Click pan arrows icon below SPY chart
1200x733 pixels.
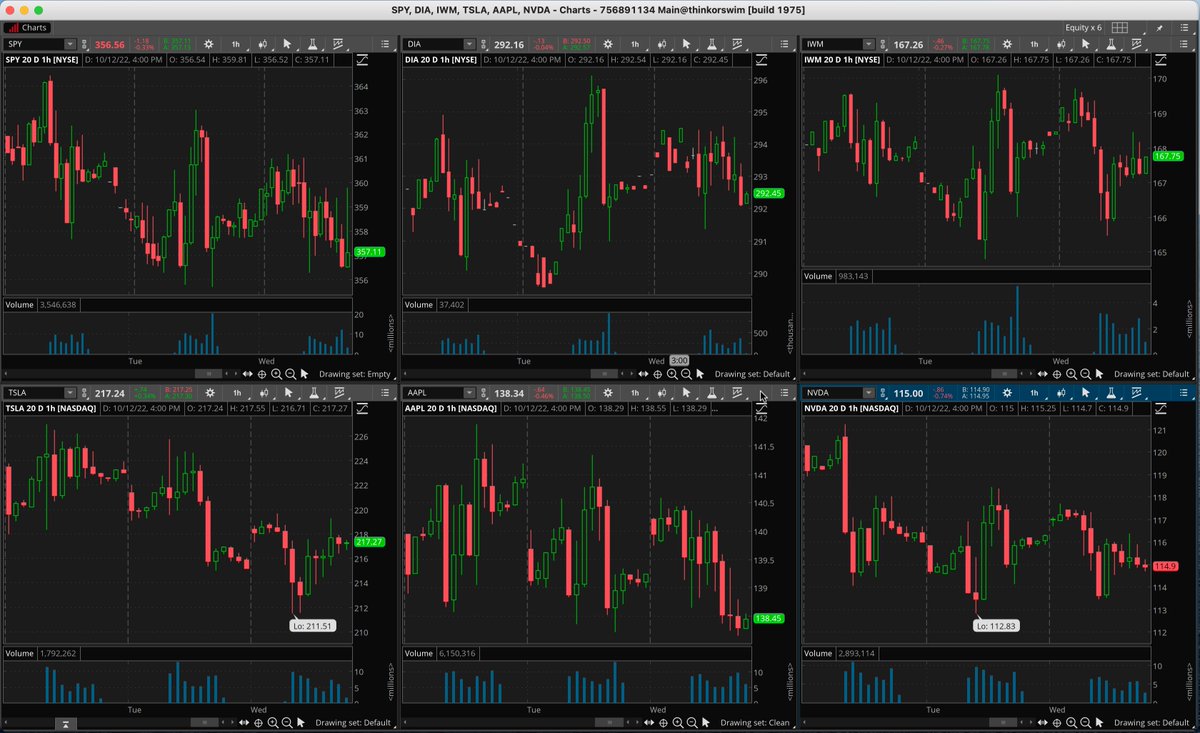coord(248,373)
